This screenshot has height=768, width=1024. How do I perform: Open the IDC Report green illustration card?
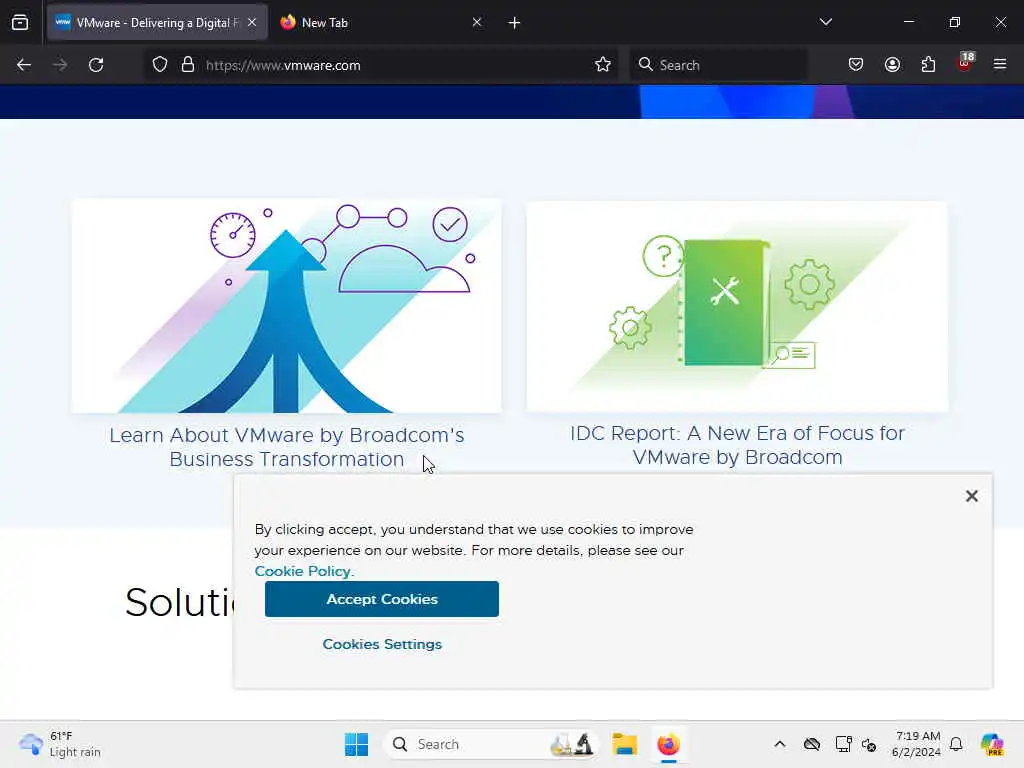coord(737,306)
